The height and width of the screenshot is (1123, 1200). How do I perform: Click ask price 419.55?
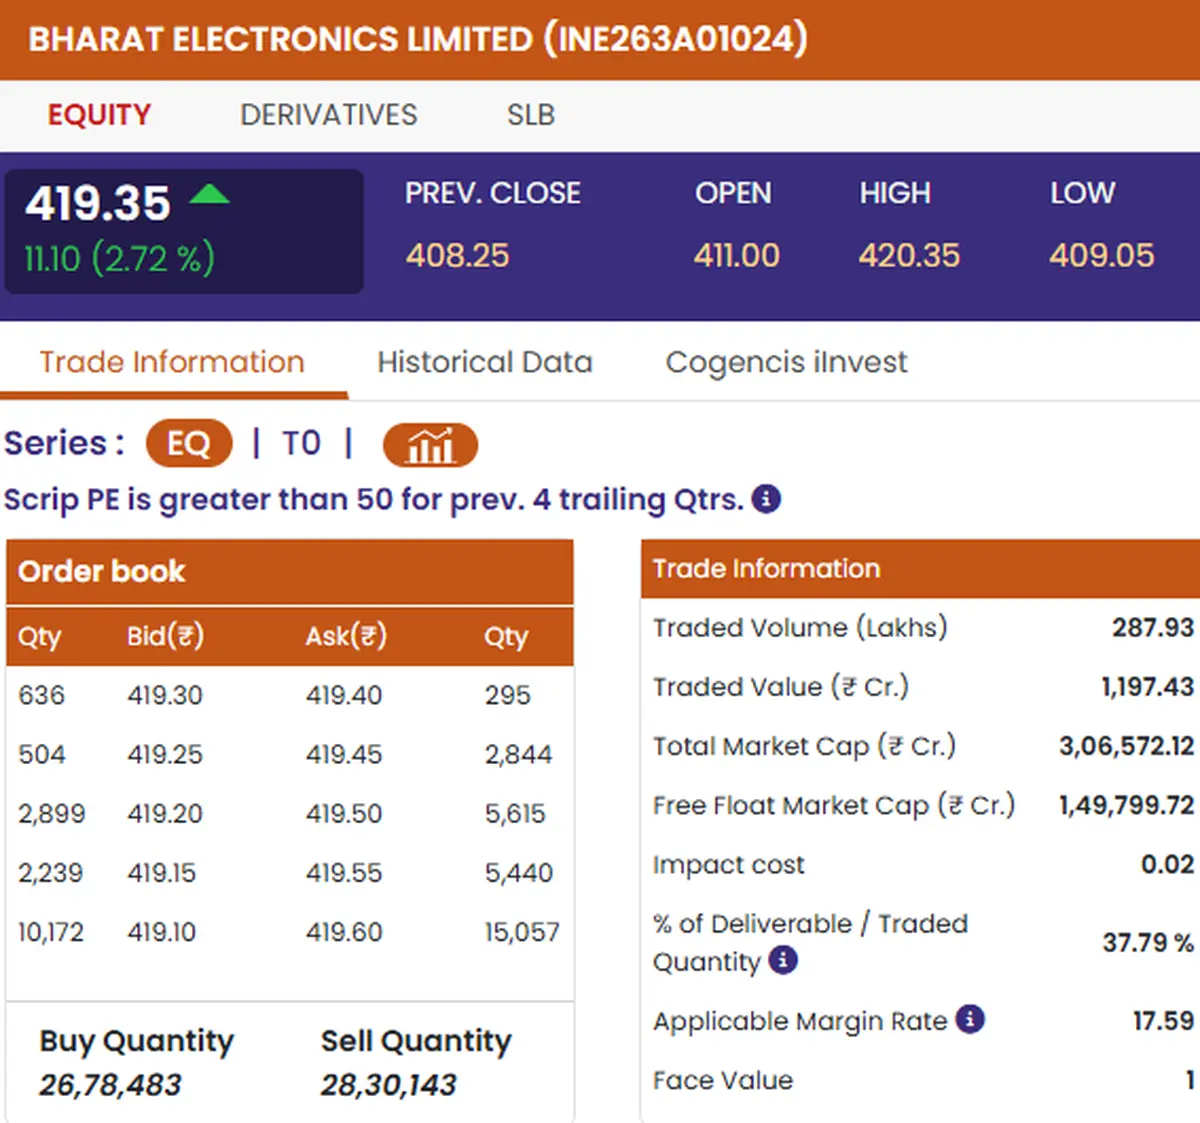click(x=344, y=873)
